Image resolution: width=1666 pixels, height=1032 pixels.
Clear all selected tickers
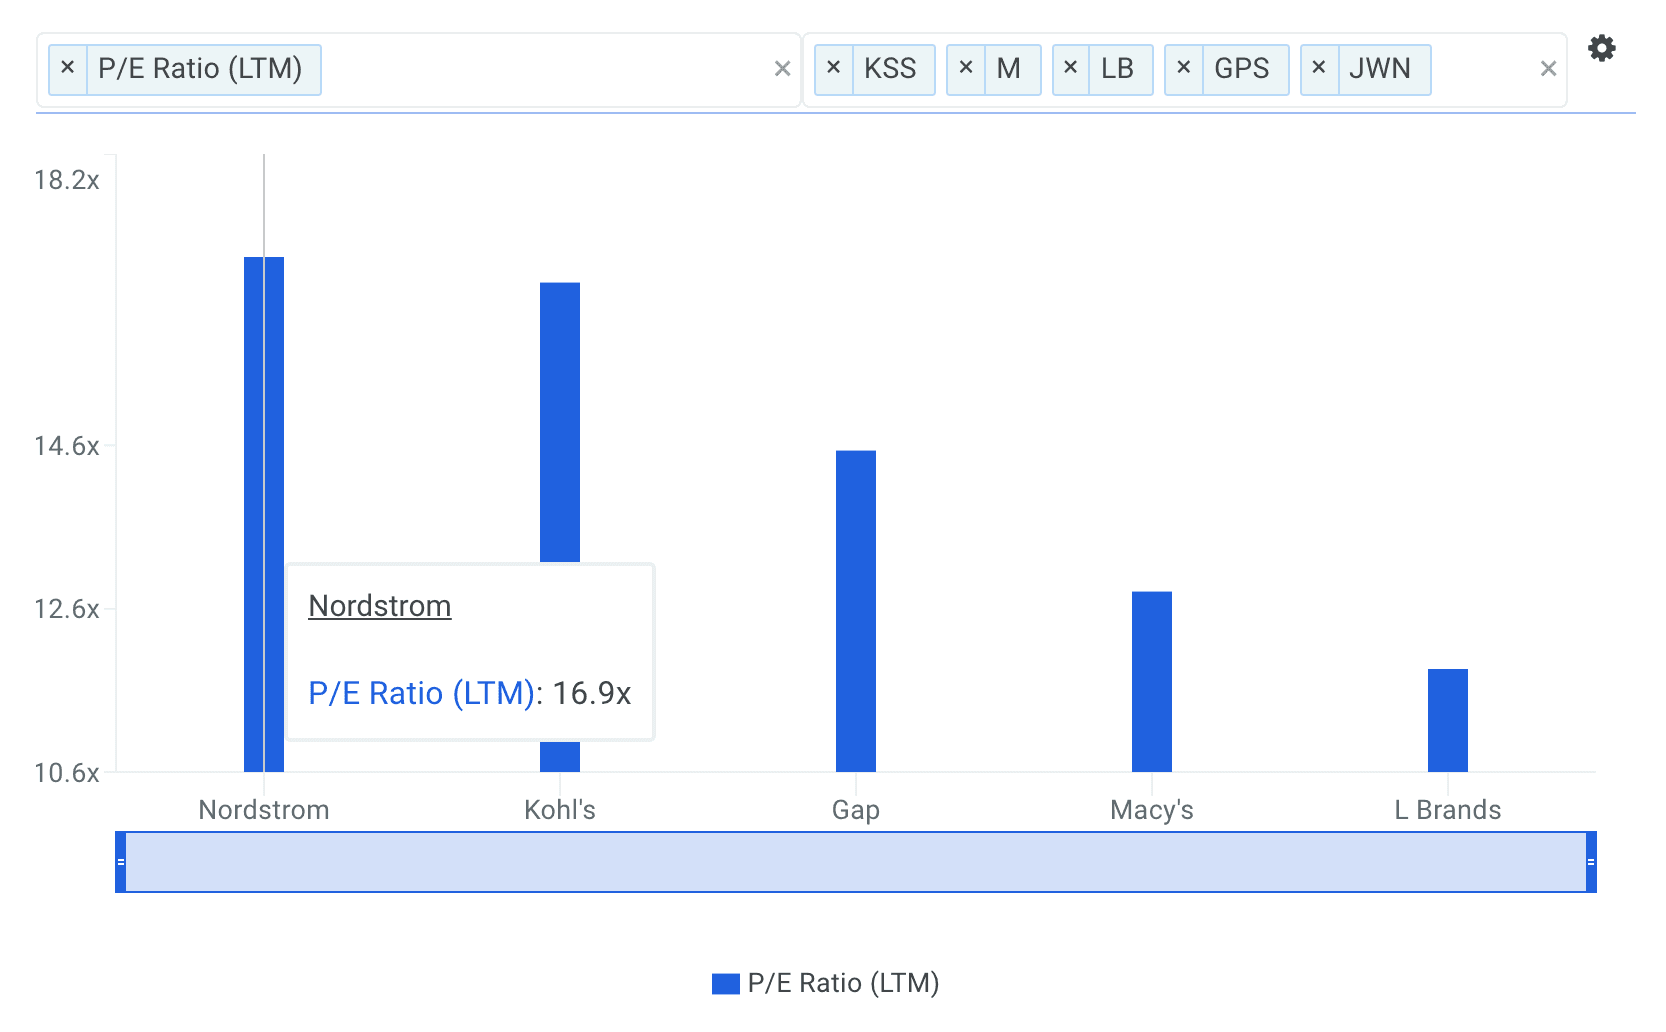coord(1548,69)
